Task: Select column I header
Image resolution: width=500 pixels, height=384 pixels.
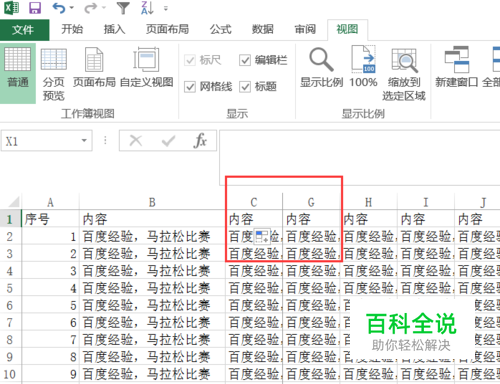Action: coord(426,202)
